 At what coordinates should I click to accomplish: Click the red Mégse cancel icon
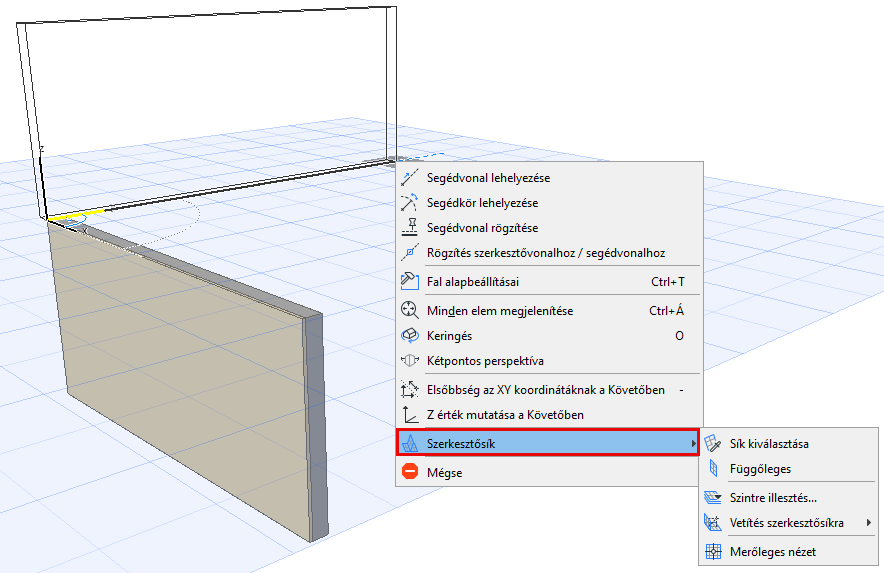point(410,471)
